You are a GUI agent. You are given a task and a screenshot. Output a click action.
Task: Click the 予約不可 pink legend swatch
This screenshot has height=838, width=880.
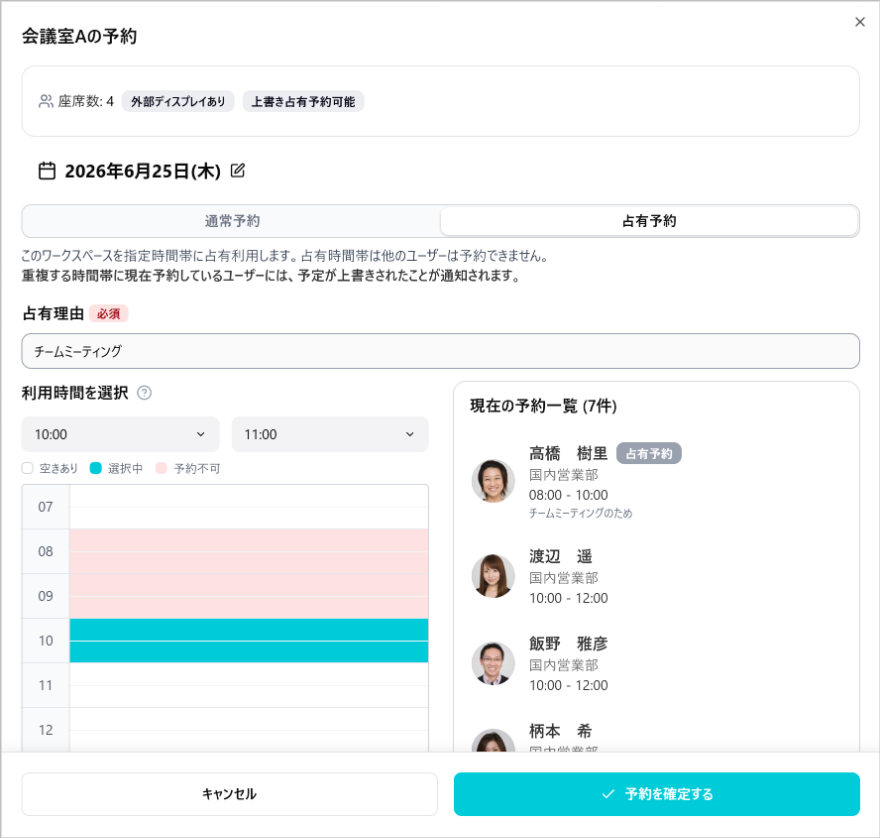point(161,468)
